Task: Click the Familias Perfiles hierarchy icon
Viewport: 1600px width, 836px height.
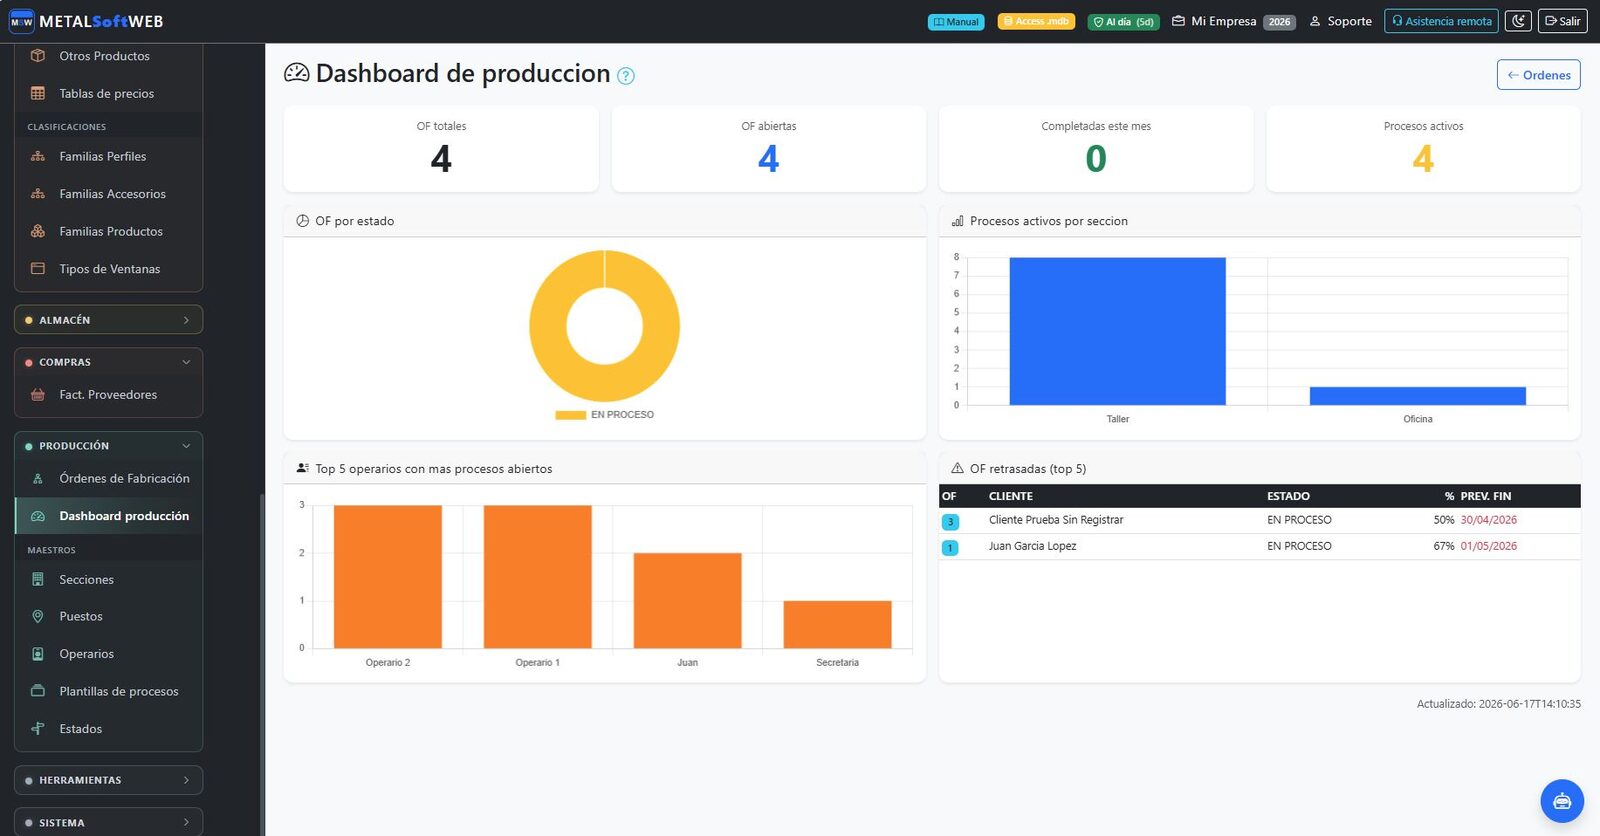Action: (38, 156)
